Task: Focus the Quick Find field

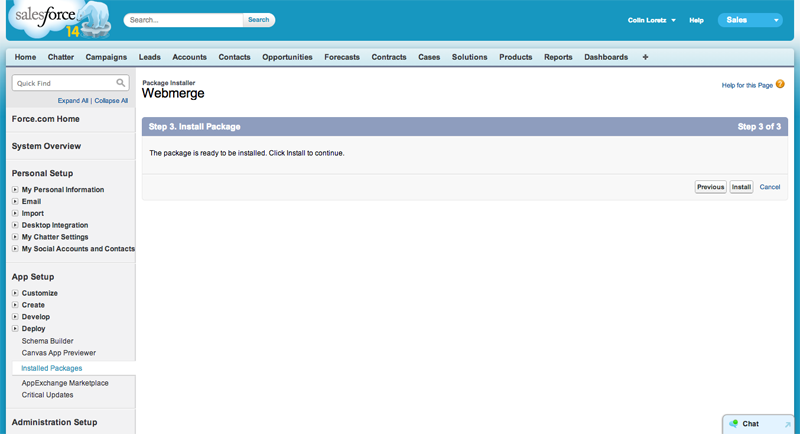Action: 70,83
